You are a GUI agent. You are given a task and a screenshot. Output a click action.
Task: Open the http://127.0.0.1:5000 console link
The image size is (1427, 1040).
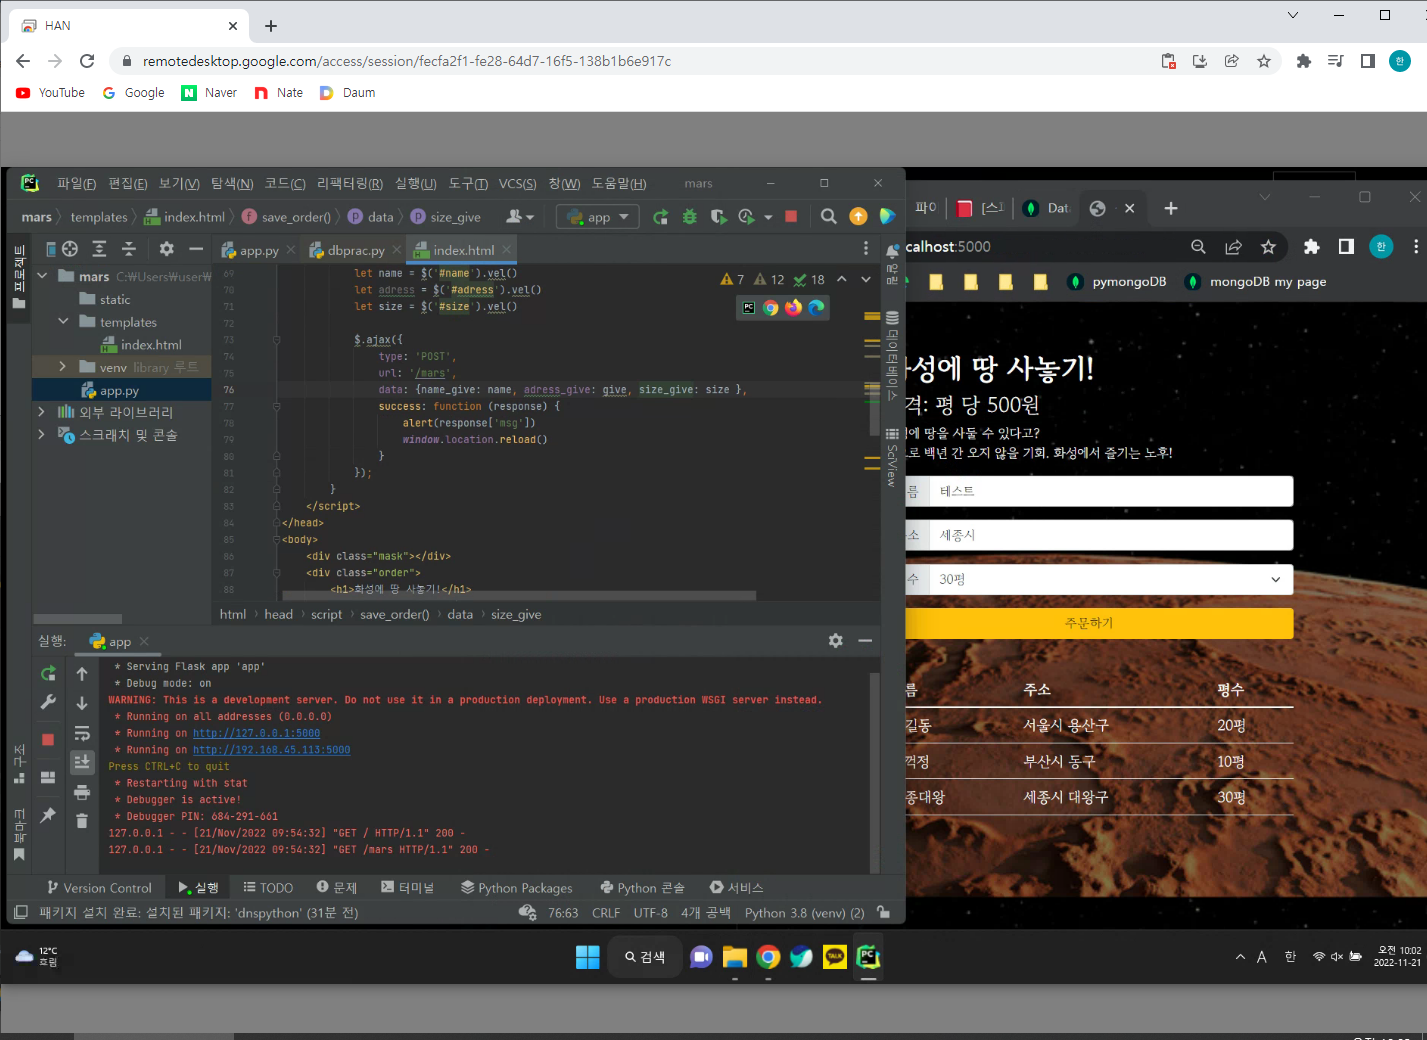256,733
